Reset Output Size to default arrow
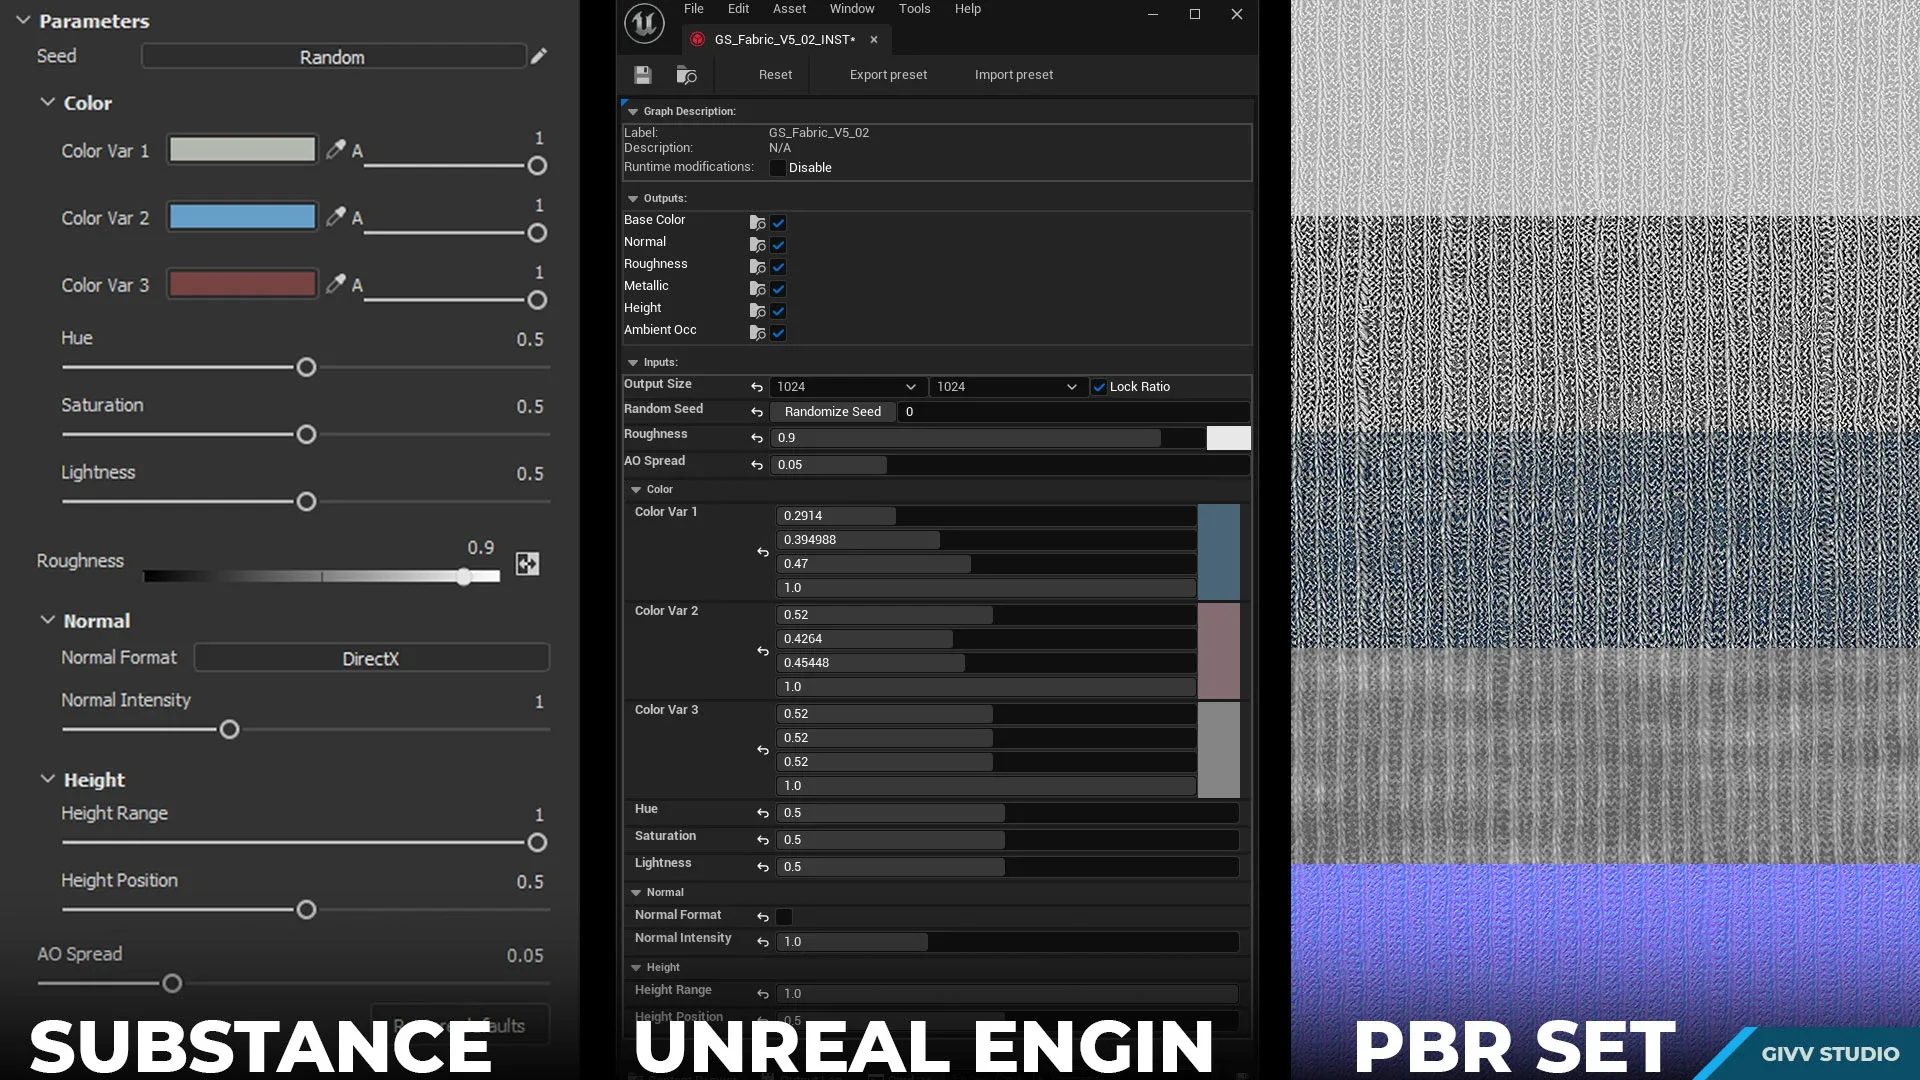The image size is (1920, 1080). (757, 387)
